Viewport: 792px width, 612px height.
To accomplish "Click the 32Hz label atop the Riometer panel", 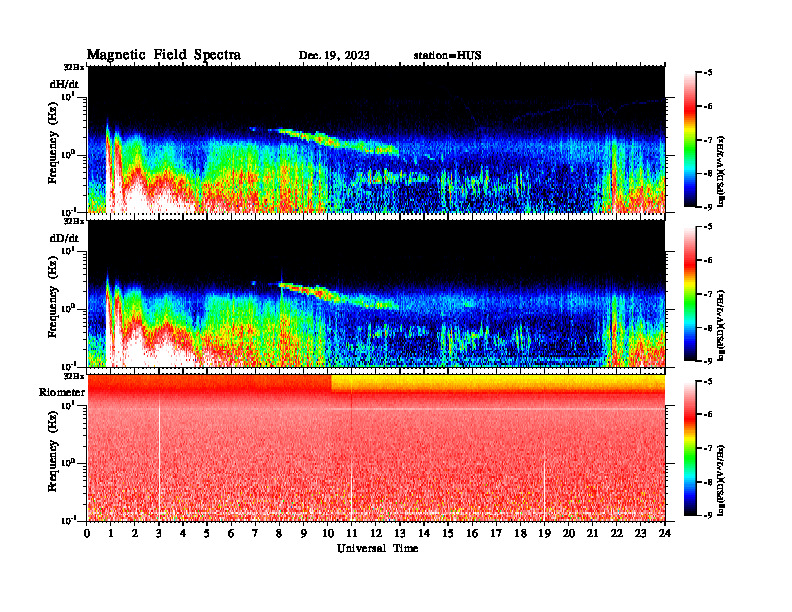I will [x=74, y=376].
